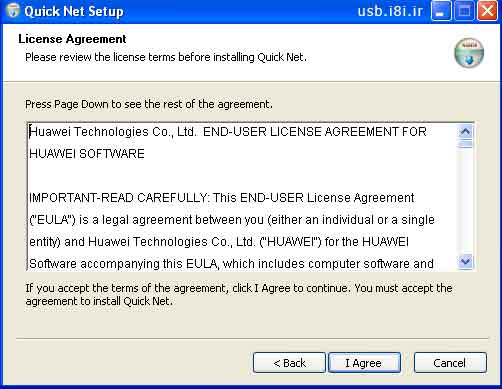Go to previous step with Back button

tap(289, 363)
